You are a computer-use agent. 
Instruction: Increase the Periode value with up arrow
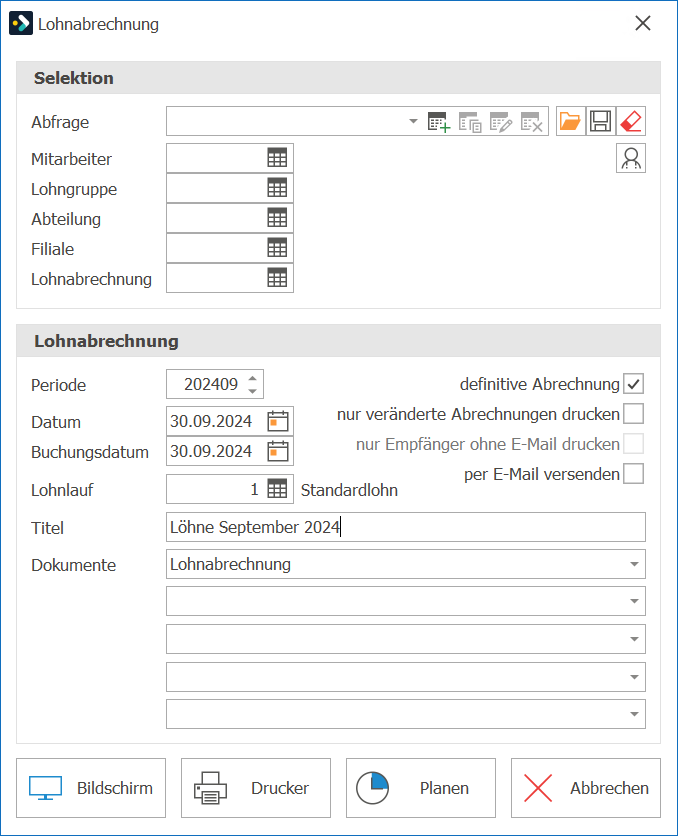coord(253,378)
